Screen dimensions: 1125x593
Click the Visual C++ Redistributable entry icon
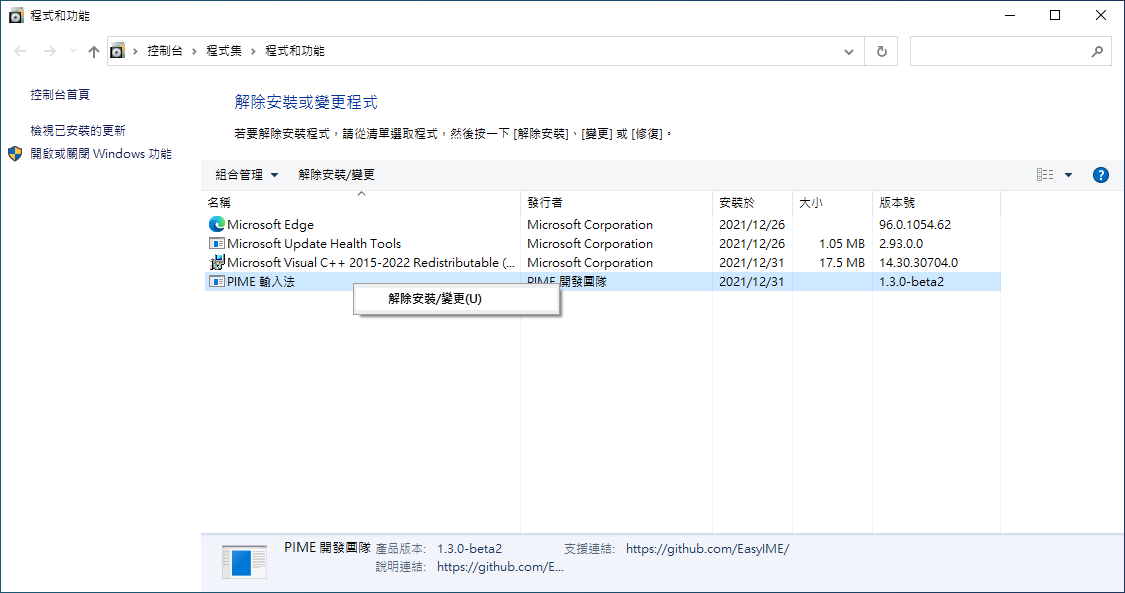tap(216, 262)
